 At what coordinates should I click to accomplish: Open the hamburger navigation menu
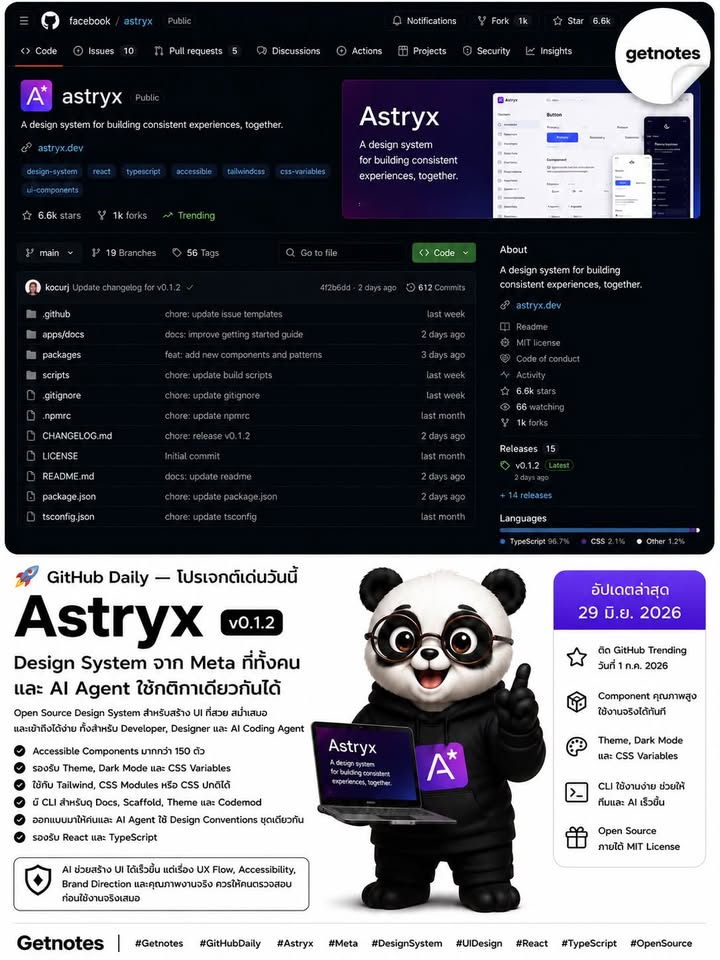click(24, 21)
